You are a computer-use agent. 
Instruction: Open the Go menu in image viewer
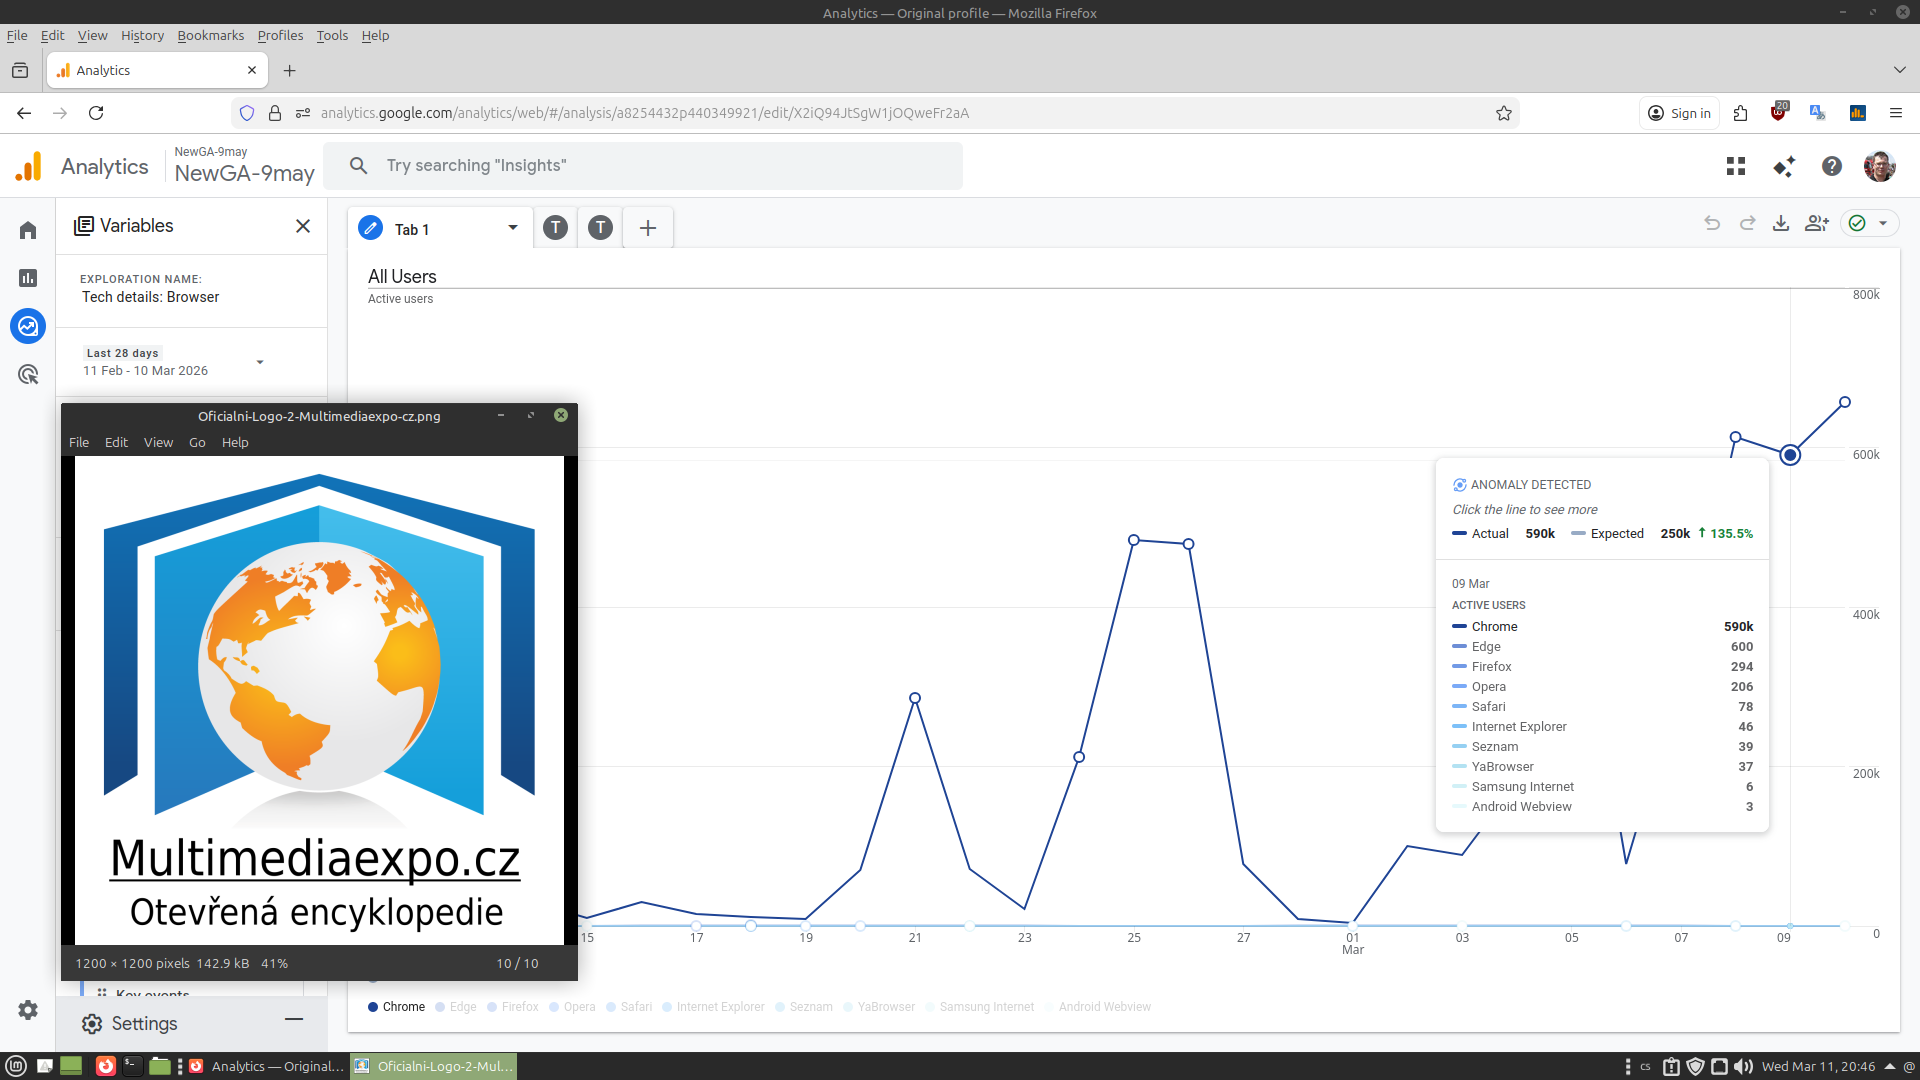click(197, 442)
